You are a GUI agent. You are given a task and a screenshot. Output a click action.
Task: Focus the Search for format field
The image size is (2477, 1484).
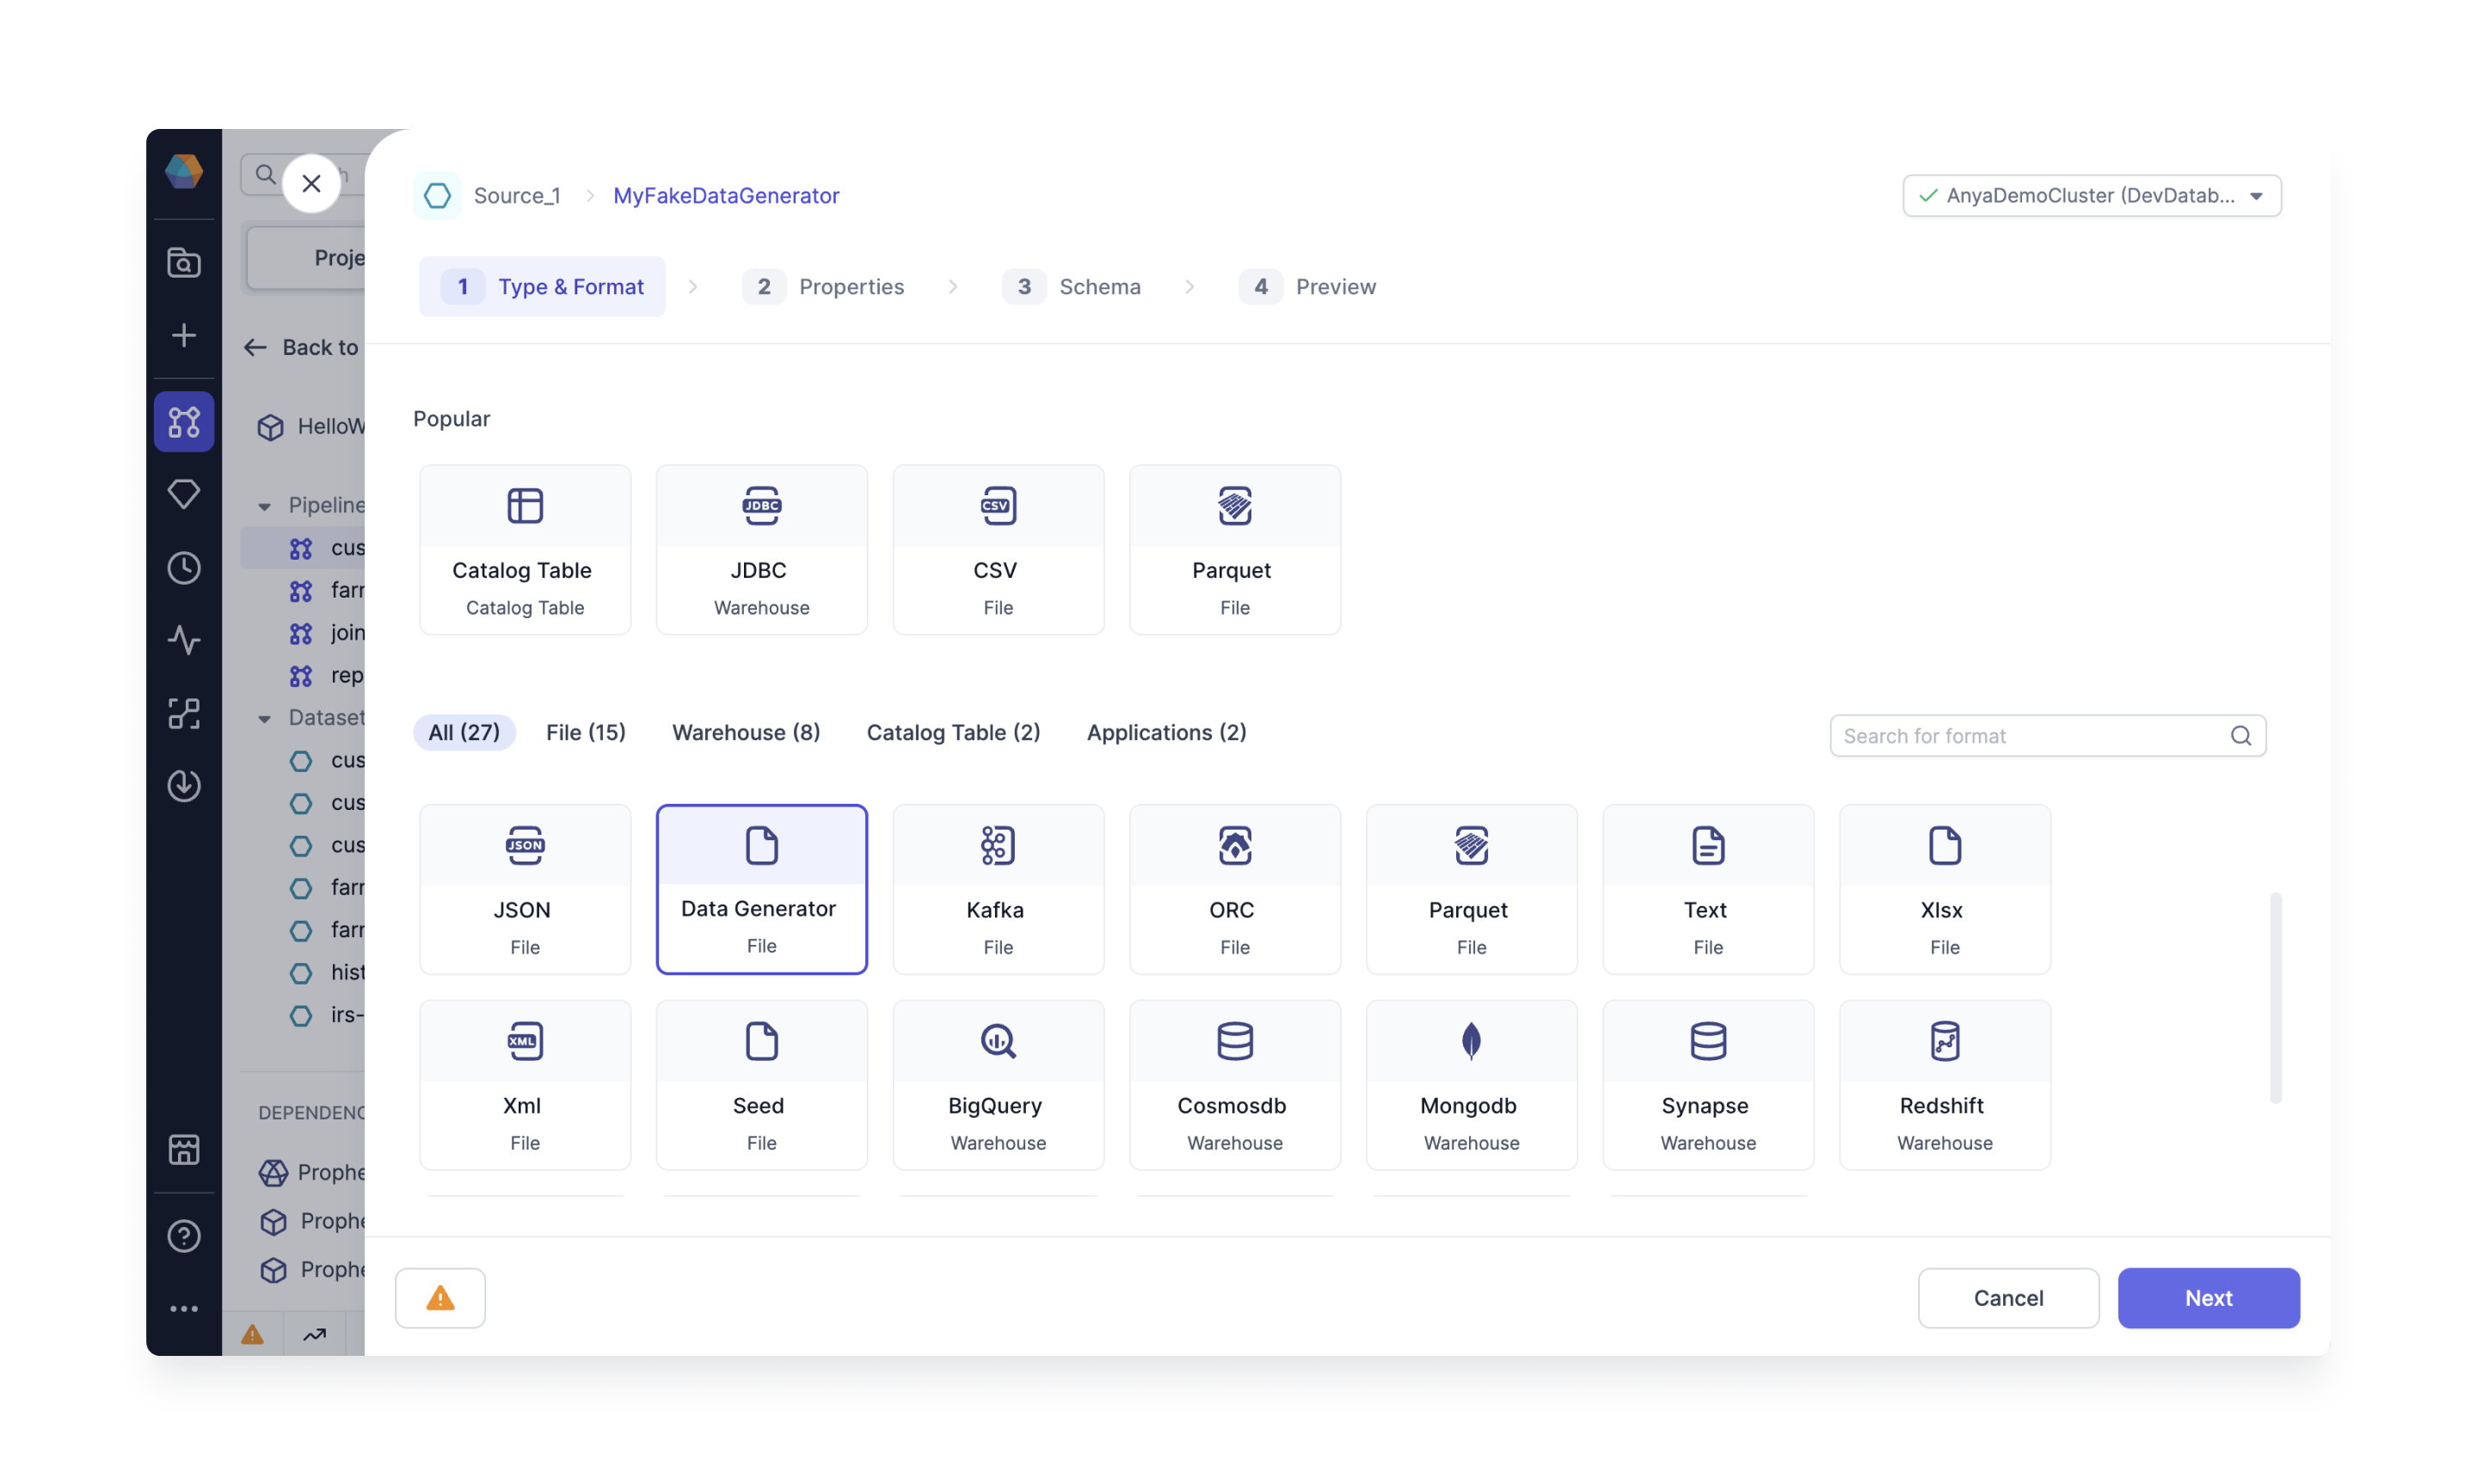tap(2047, 736)
